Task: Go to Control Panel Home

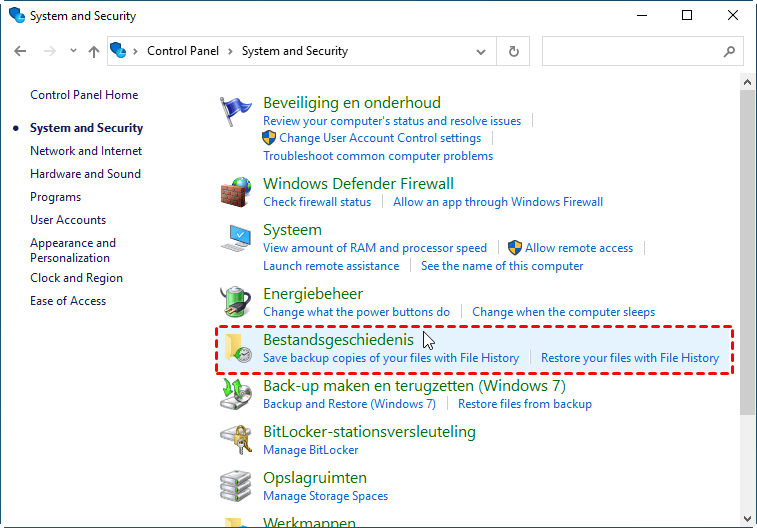Action: (84, 95)
